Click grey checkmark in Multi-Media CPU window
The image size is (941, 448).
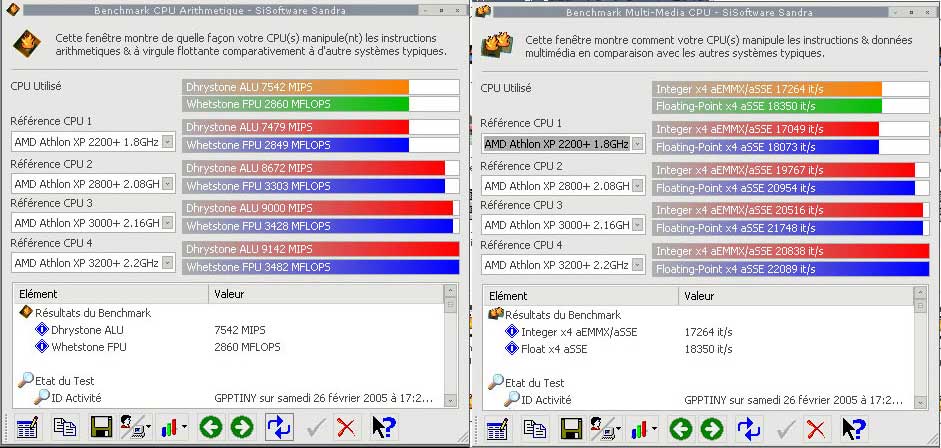click(786, 429)
